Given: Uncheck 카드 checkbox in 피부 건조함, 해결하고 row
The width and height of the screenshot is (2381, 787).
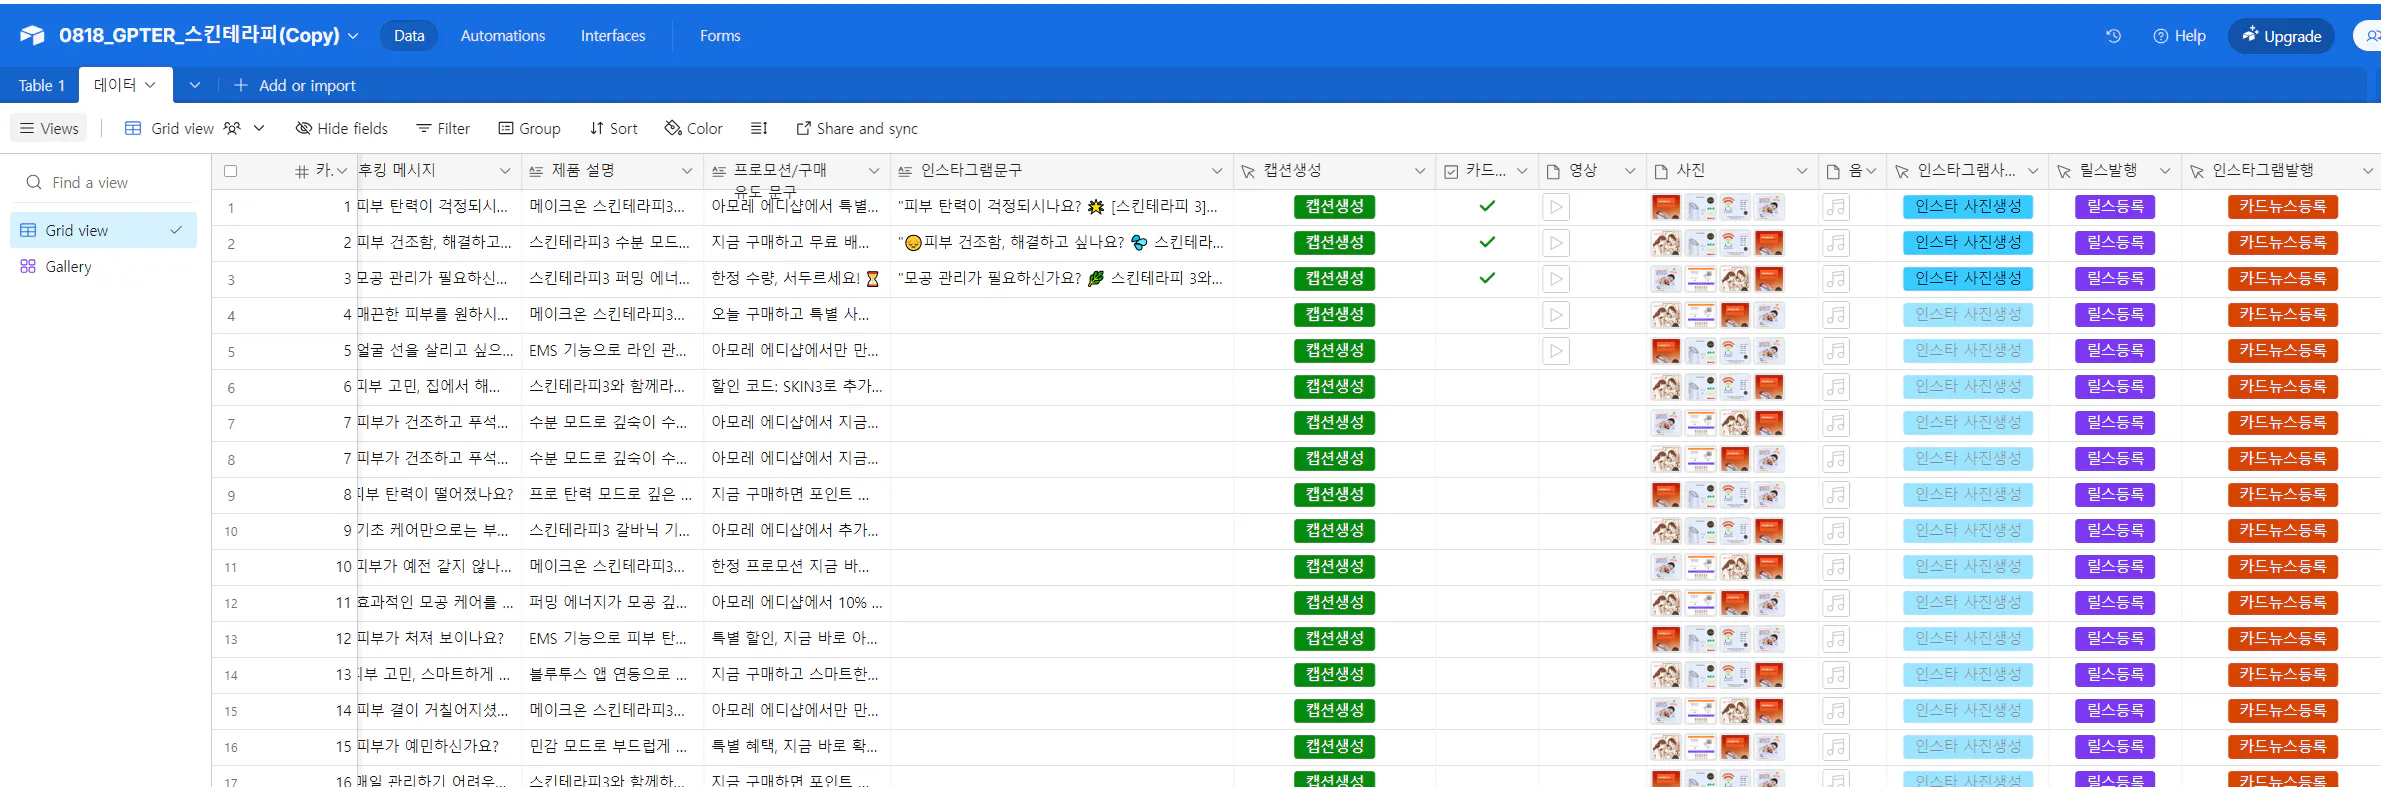Looking at the screenshot, I should [x=1487, y=242].
